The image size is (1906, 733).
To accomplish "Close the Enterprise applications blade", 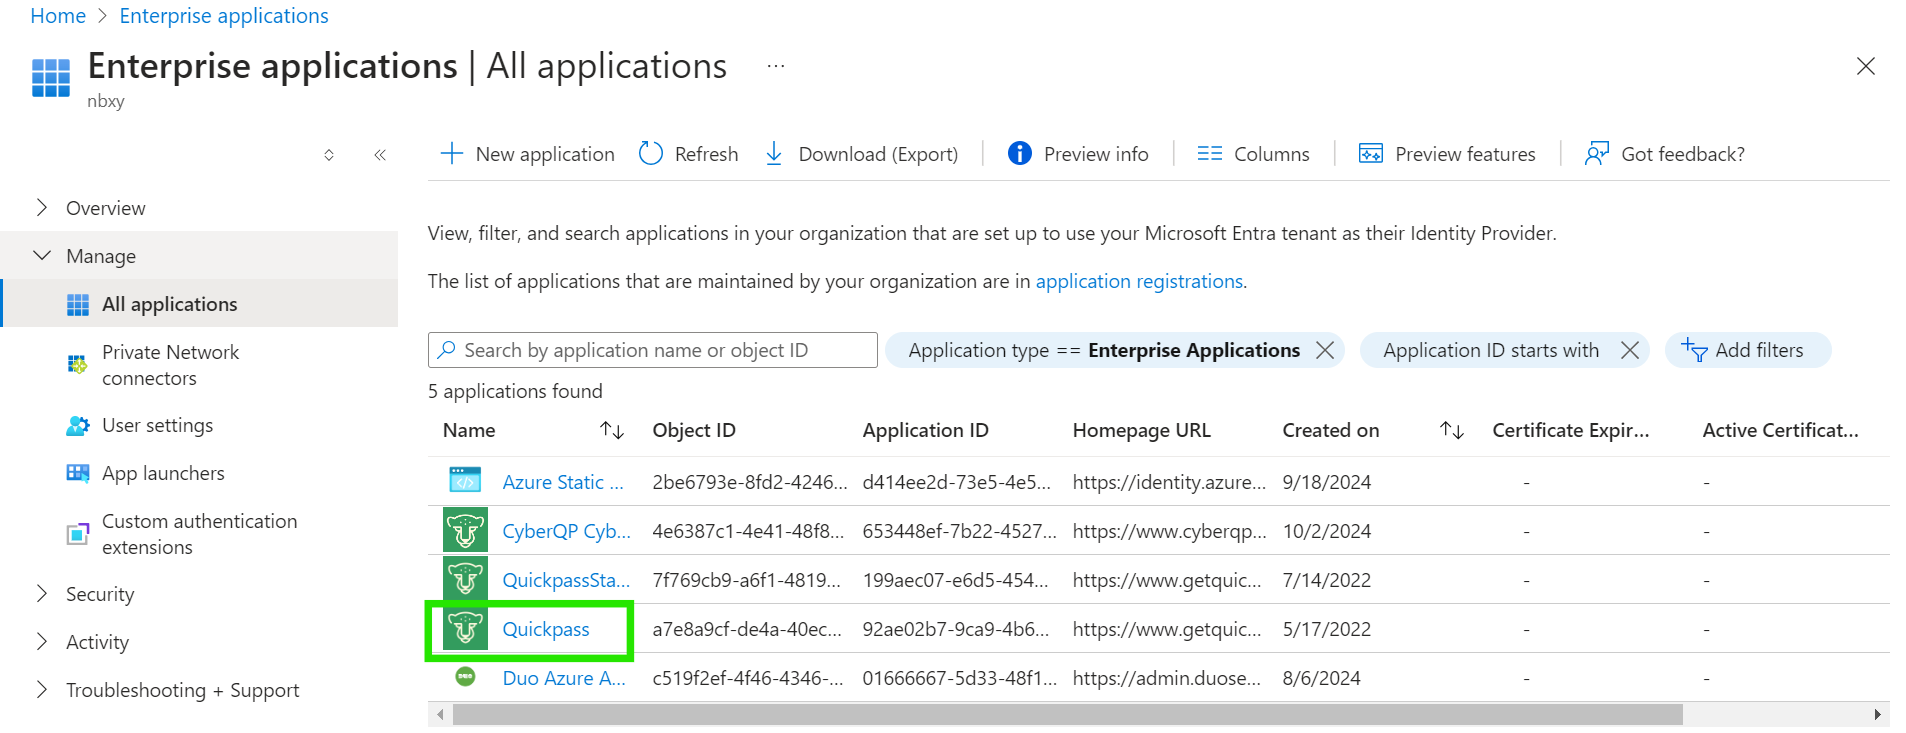I will click(x=1866, y=66).
